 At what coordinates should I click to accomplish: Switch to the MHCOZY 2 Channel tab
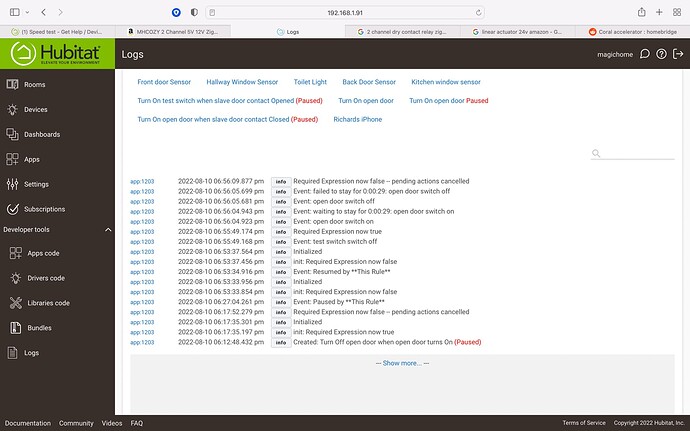pos(172,32)
